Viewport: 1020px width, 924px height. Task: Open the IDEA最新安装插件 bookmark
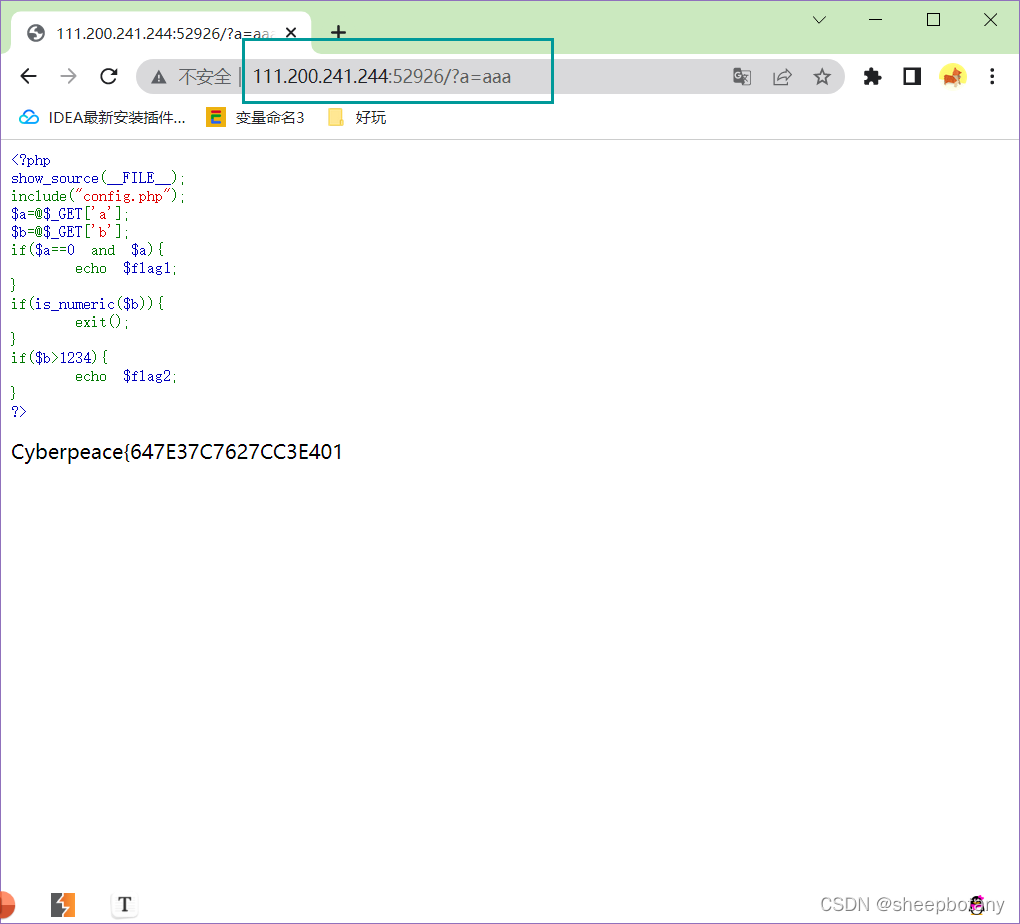pyautogui.click(x=102, y=118)
